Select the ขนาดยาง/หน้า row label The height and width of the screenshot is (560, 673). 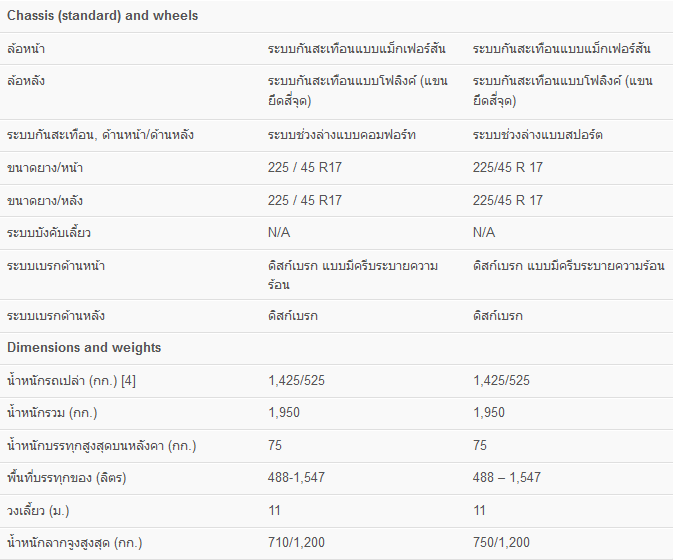point(45,168)
